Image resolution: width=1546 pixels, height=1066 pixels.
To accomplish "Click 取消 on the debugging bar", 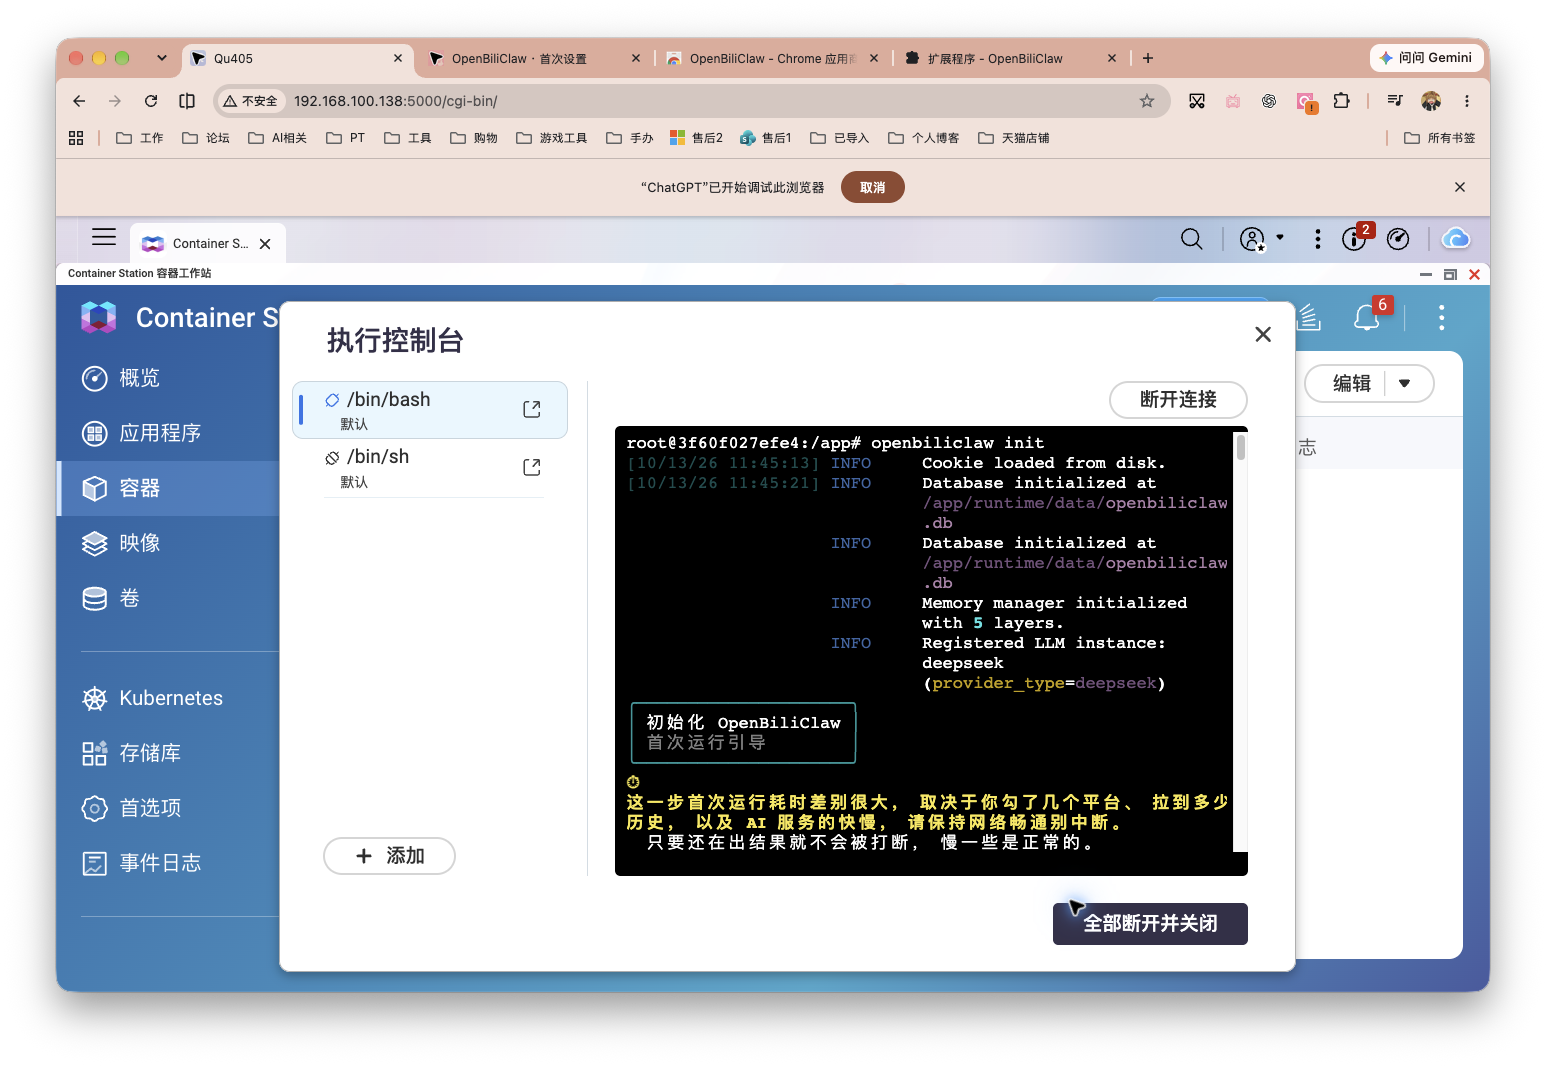I will pos(873,188).
